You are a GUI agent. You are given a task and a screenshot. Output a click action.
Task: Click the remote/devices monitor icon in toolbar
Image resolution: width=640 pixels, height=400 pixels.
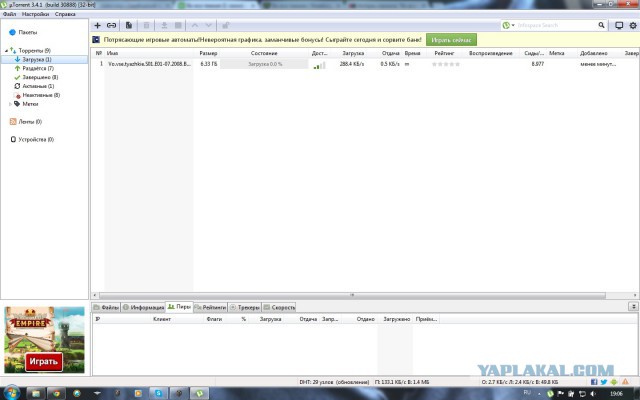point(619,24)
